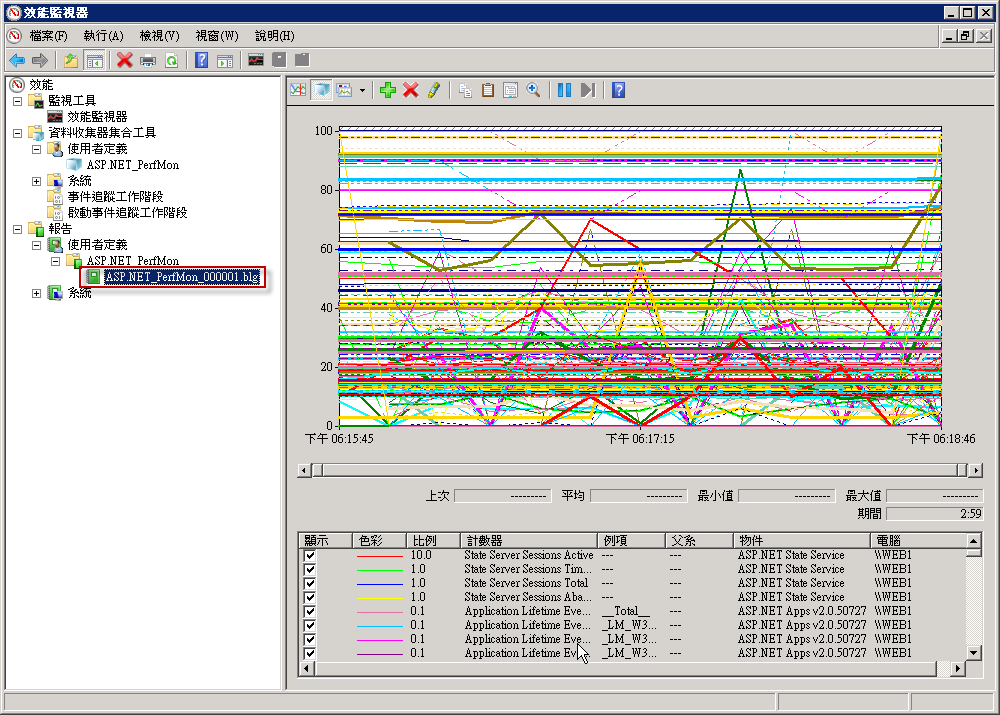This screenshot has width=1000, height=715.
Task: Open the 檢視(V) menu
Action: [x=159, y=36]
